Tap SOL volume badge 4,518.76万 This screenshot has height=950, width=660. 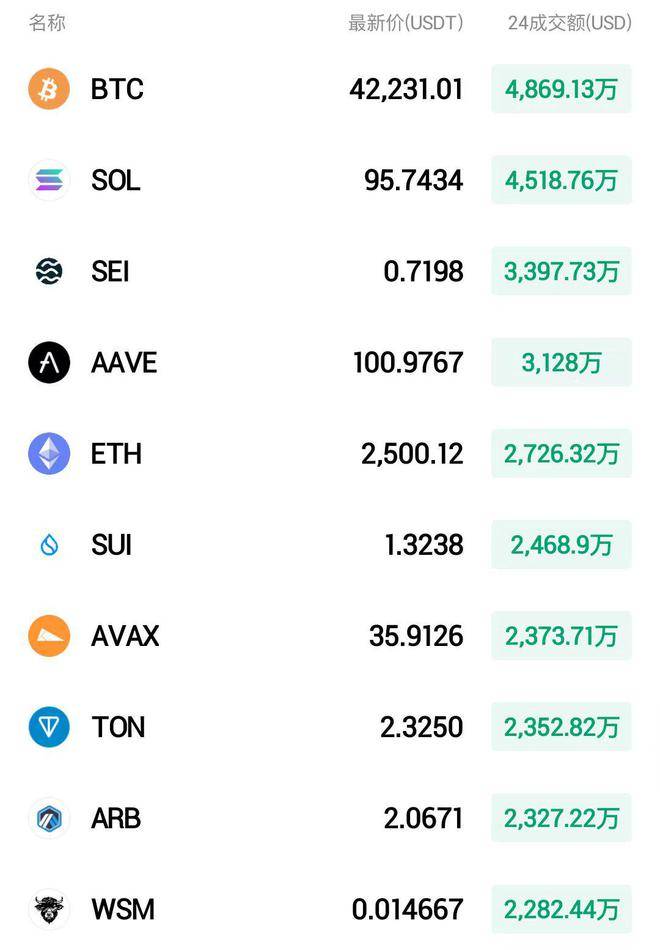[x=561, y=180]
